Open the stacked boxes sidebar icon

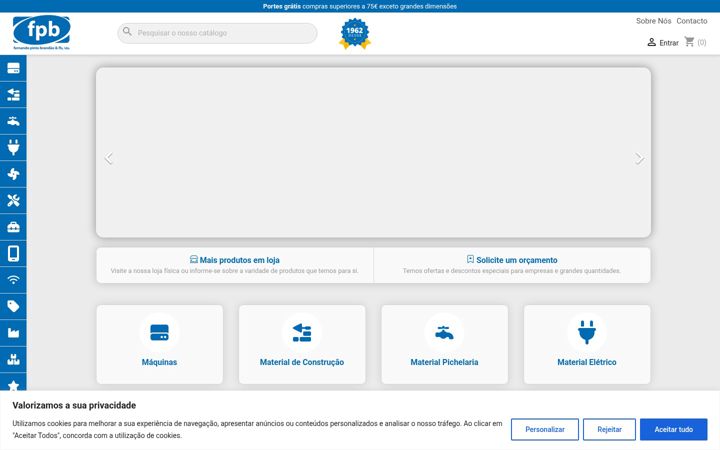[13, 359]
